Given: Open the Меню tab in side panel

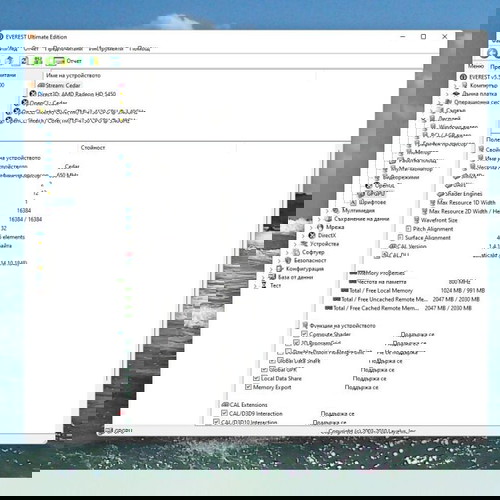Looking at the screenshot, I should pos(476,66).
